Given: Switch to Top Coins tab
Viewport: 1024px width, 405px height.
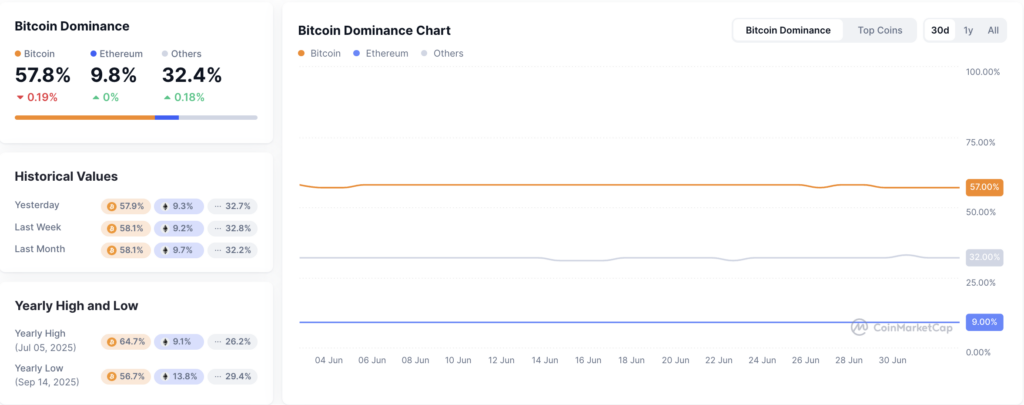Looking at the screenshot, I should coord(880,30).
